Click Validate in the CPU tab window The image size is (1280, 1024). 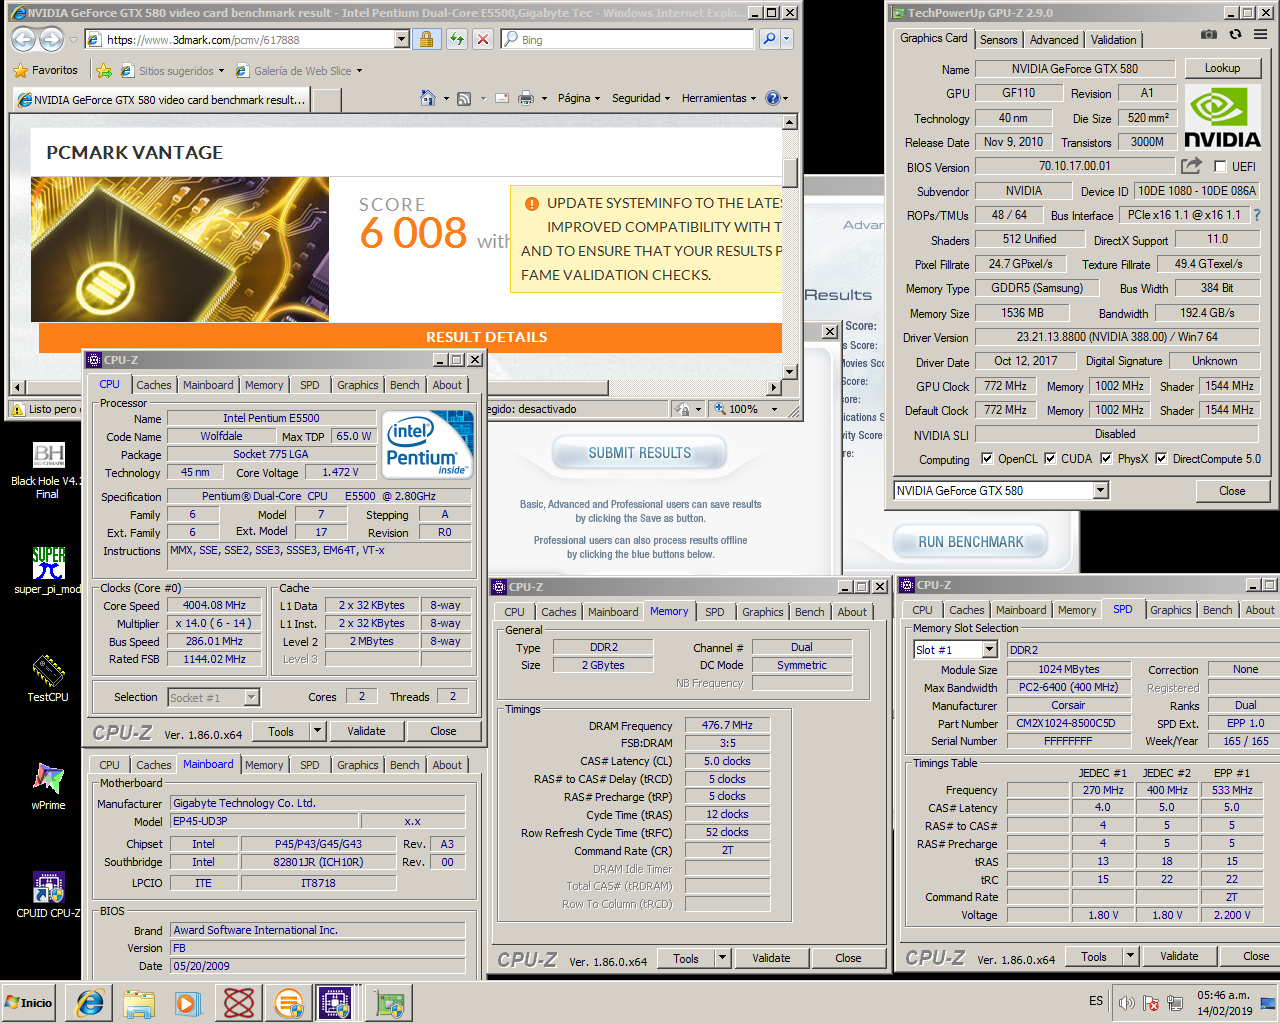[x=366, y=731]
